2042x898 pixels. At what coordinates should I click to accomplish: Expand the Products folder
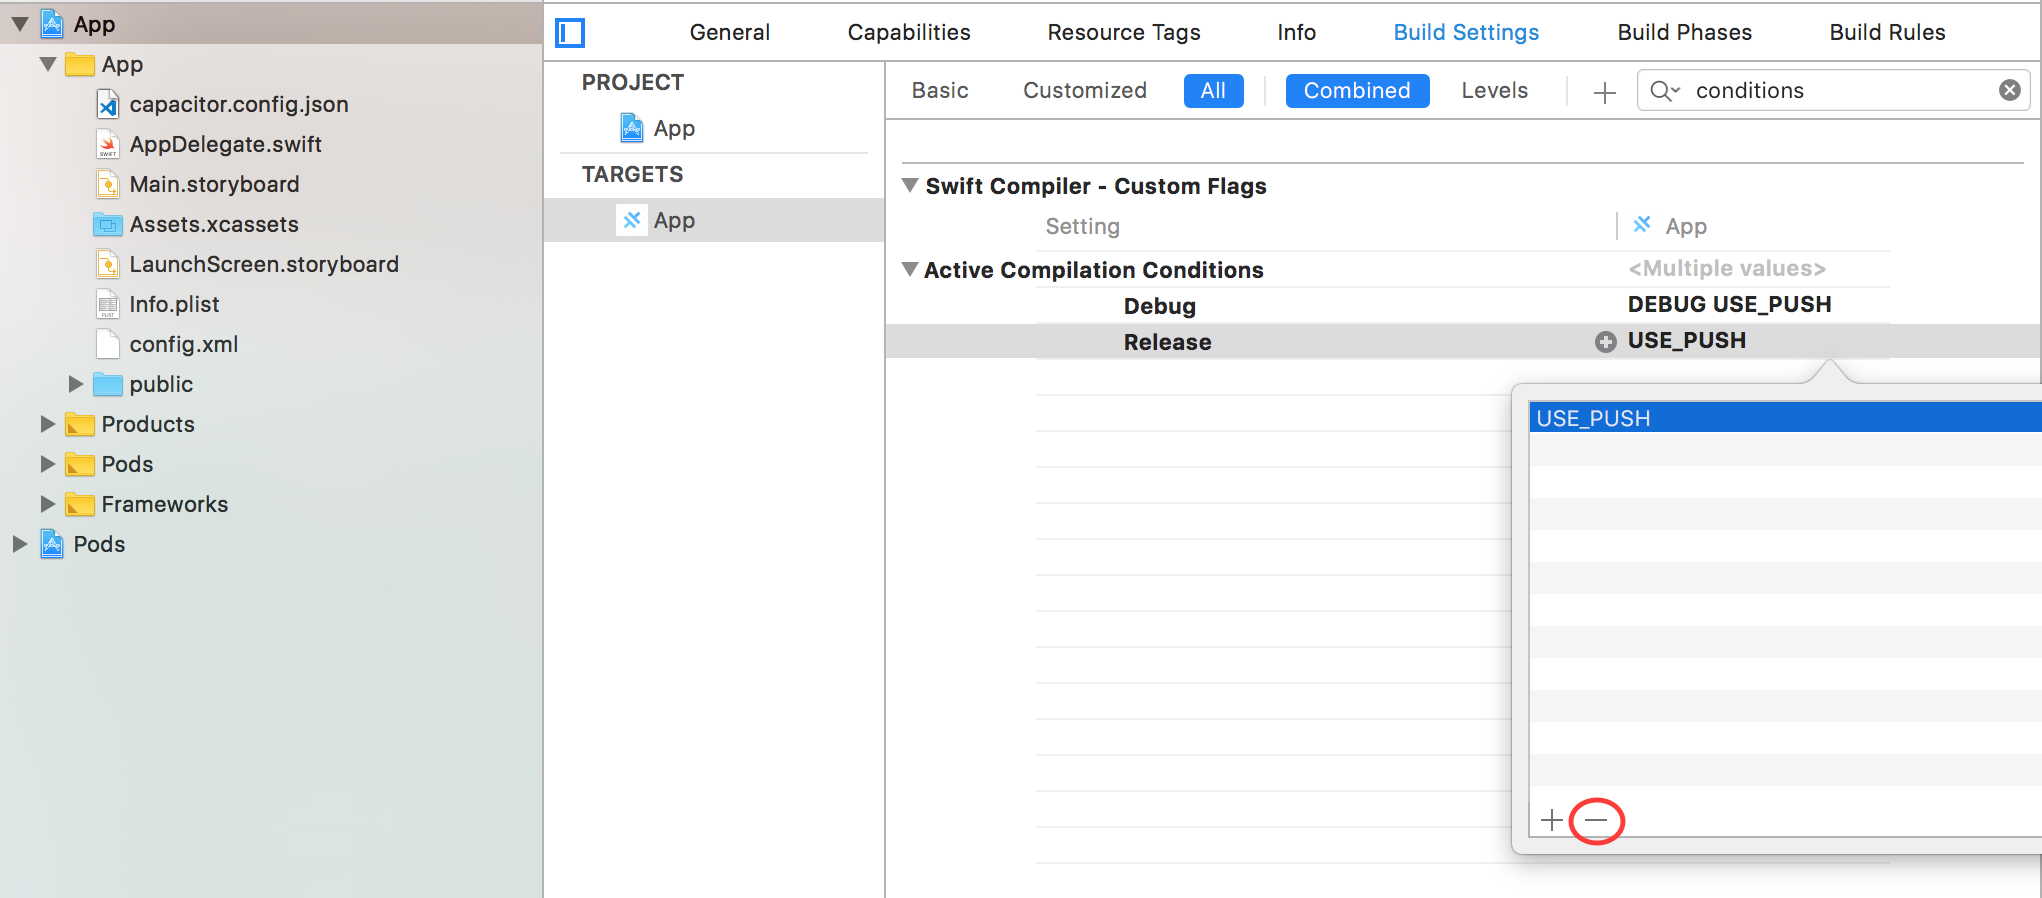tap(47, 424)
